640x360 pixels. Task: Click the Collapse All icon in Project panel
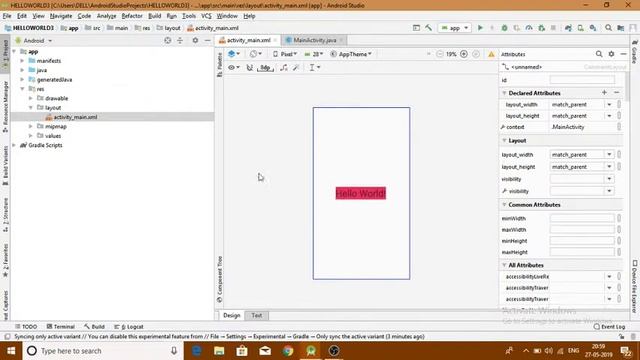[x=180, y=40]
